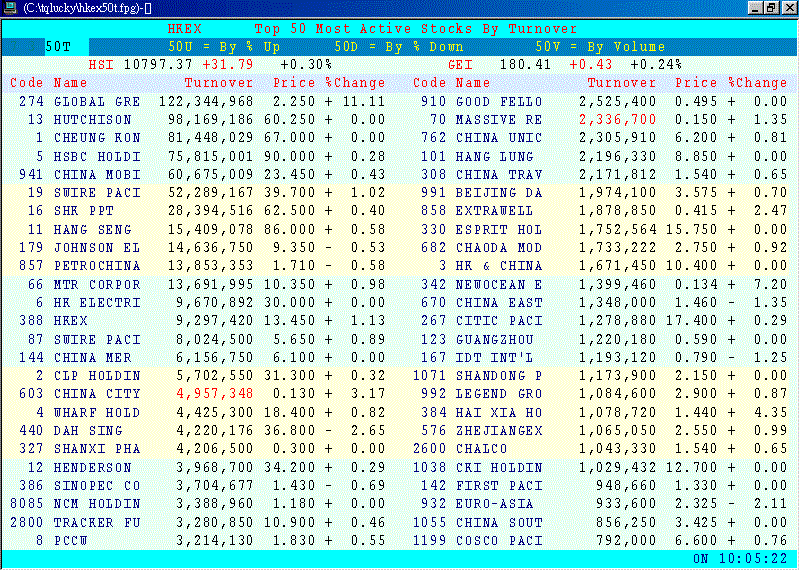
Task: Select the MTR CORPOR stock name
Action: 97,284
